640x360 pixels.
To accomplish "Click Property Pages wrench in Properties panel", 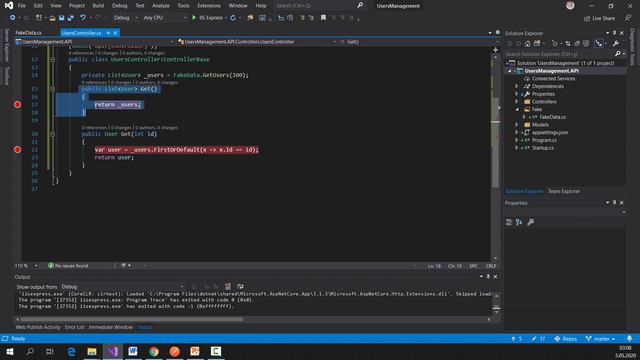I will 531,222.
